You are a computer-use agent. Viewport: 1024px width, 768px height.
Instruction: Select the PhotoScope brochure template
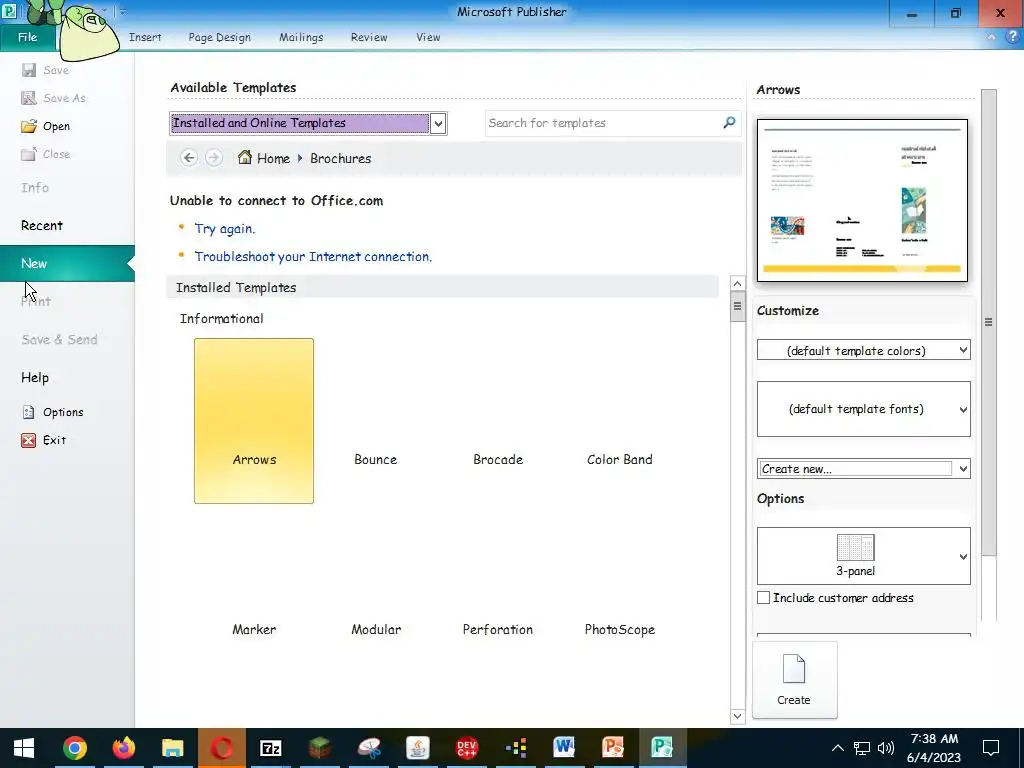point(620,591)
